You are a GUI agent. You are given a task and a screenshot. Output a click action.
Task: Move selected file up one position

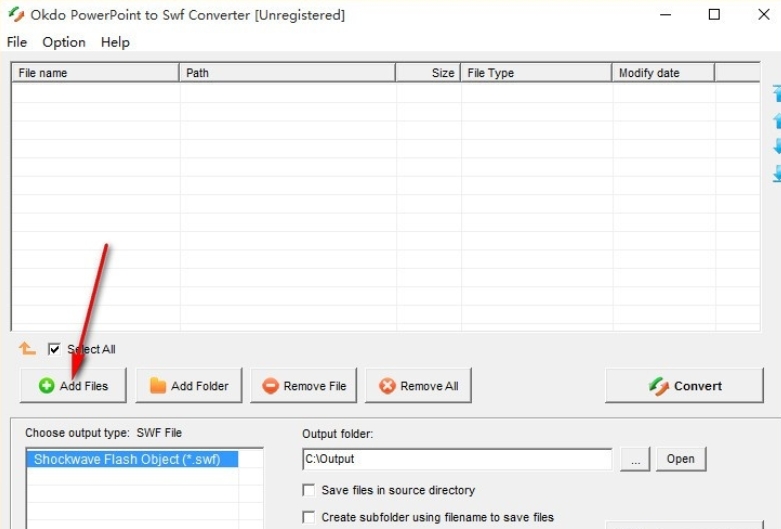(x=777, y=121)
